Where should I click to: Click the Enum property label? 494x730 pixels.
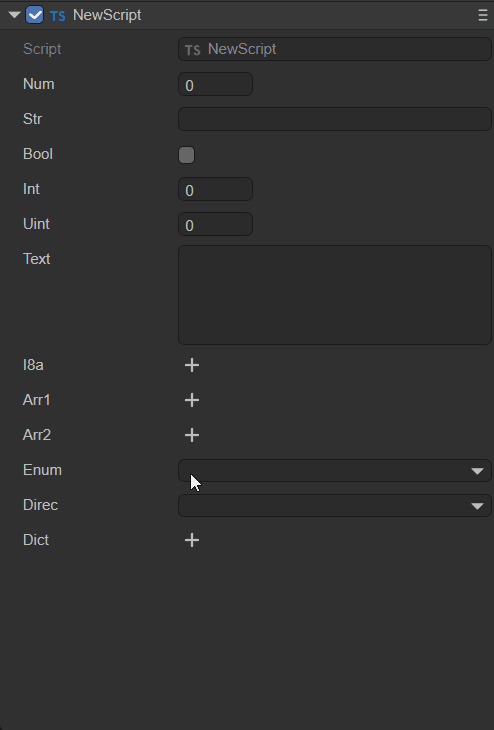coord(42,470)
